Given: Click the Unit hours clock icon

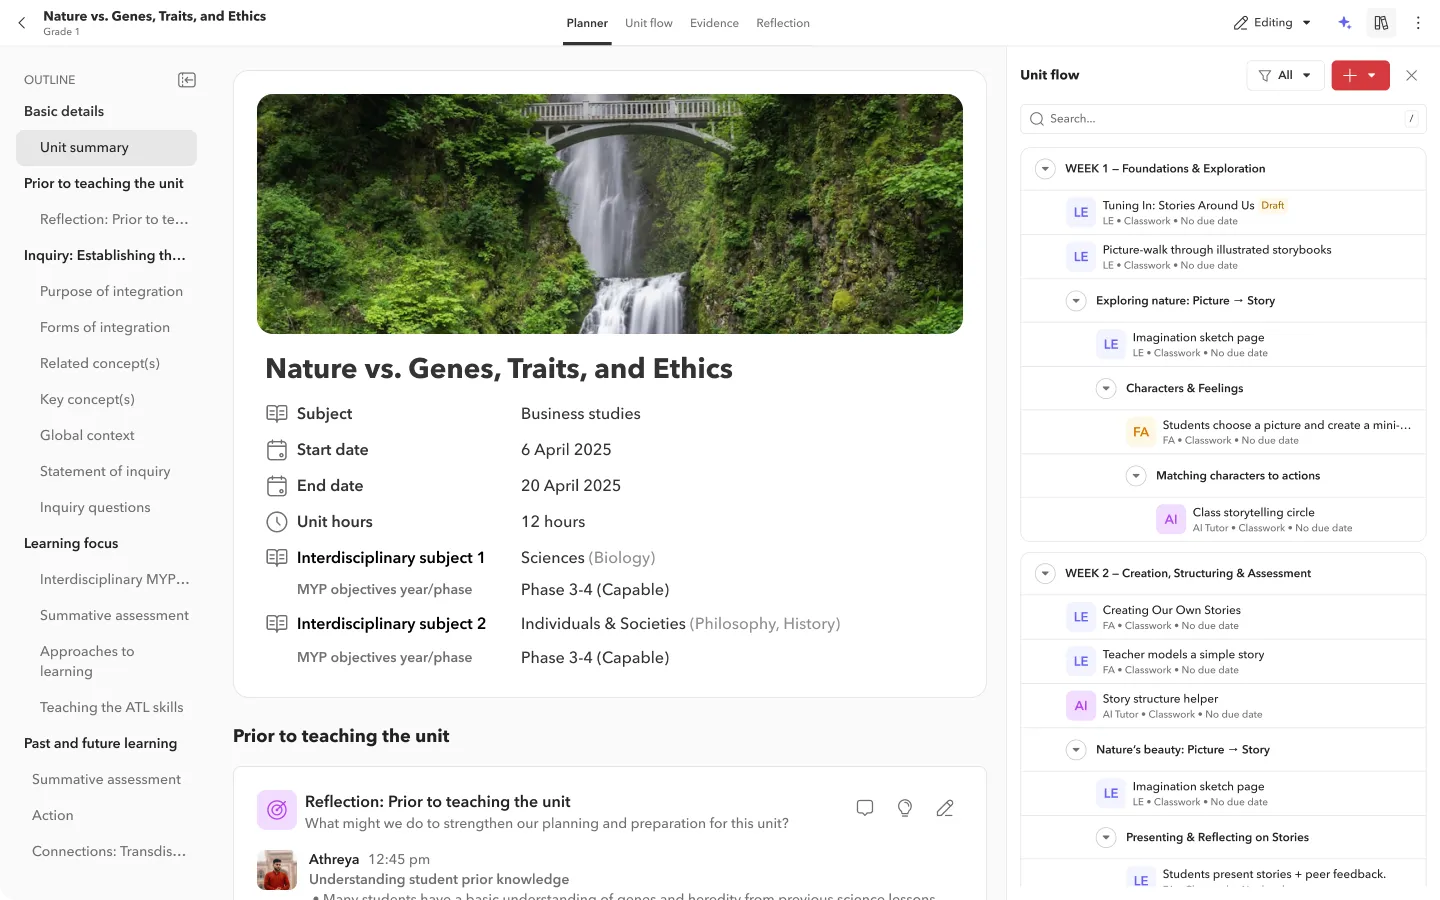Looking at the screenshot, I should pos(277,522).
